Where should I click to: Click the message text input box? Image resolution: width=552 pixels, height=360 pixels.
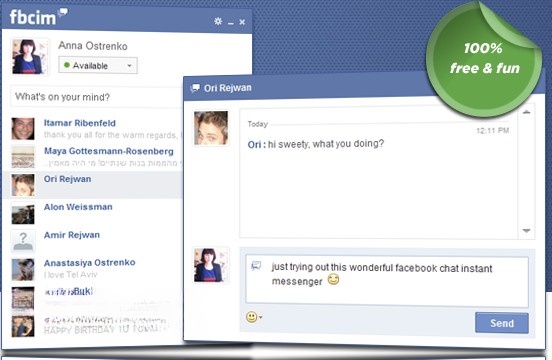pyautogui.click(x=387, y=280)
